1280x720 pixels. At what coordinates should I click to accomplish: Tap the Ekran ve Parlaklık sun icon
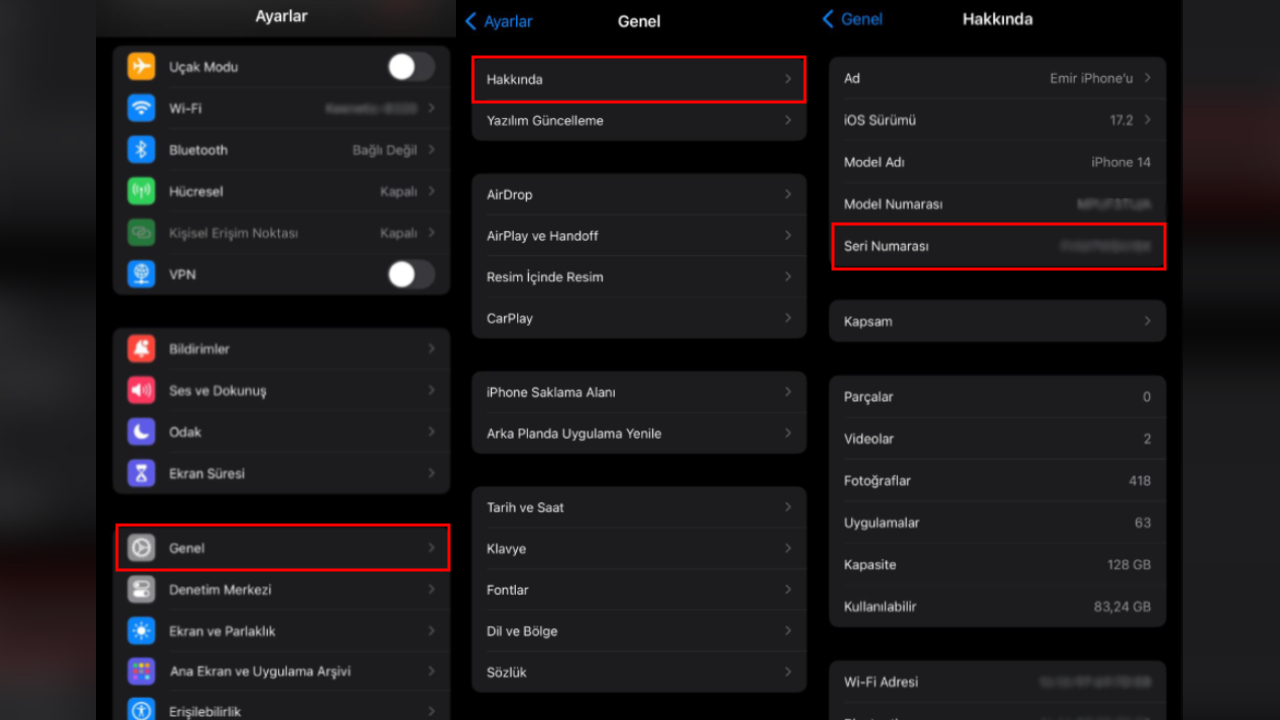tap(141, 631)
